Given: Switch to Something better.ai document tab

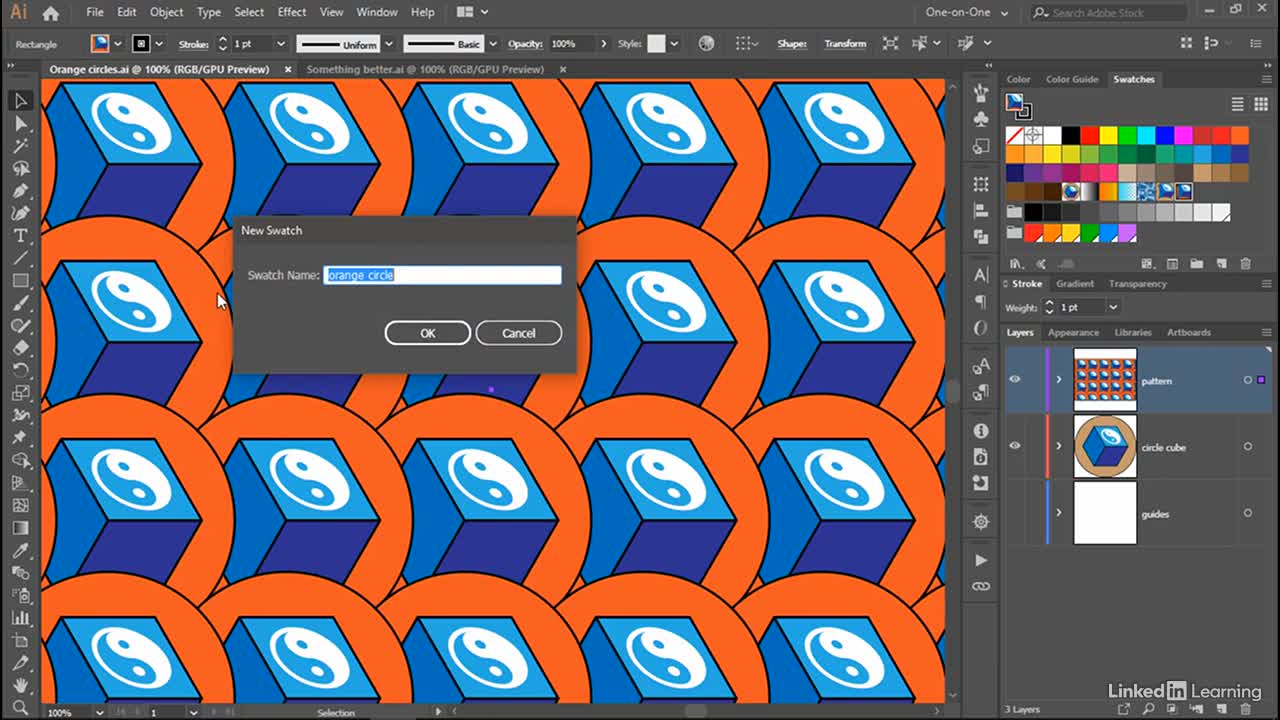Looking at the screenshot, I should click(425, 69).
